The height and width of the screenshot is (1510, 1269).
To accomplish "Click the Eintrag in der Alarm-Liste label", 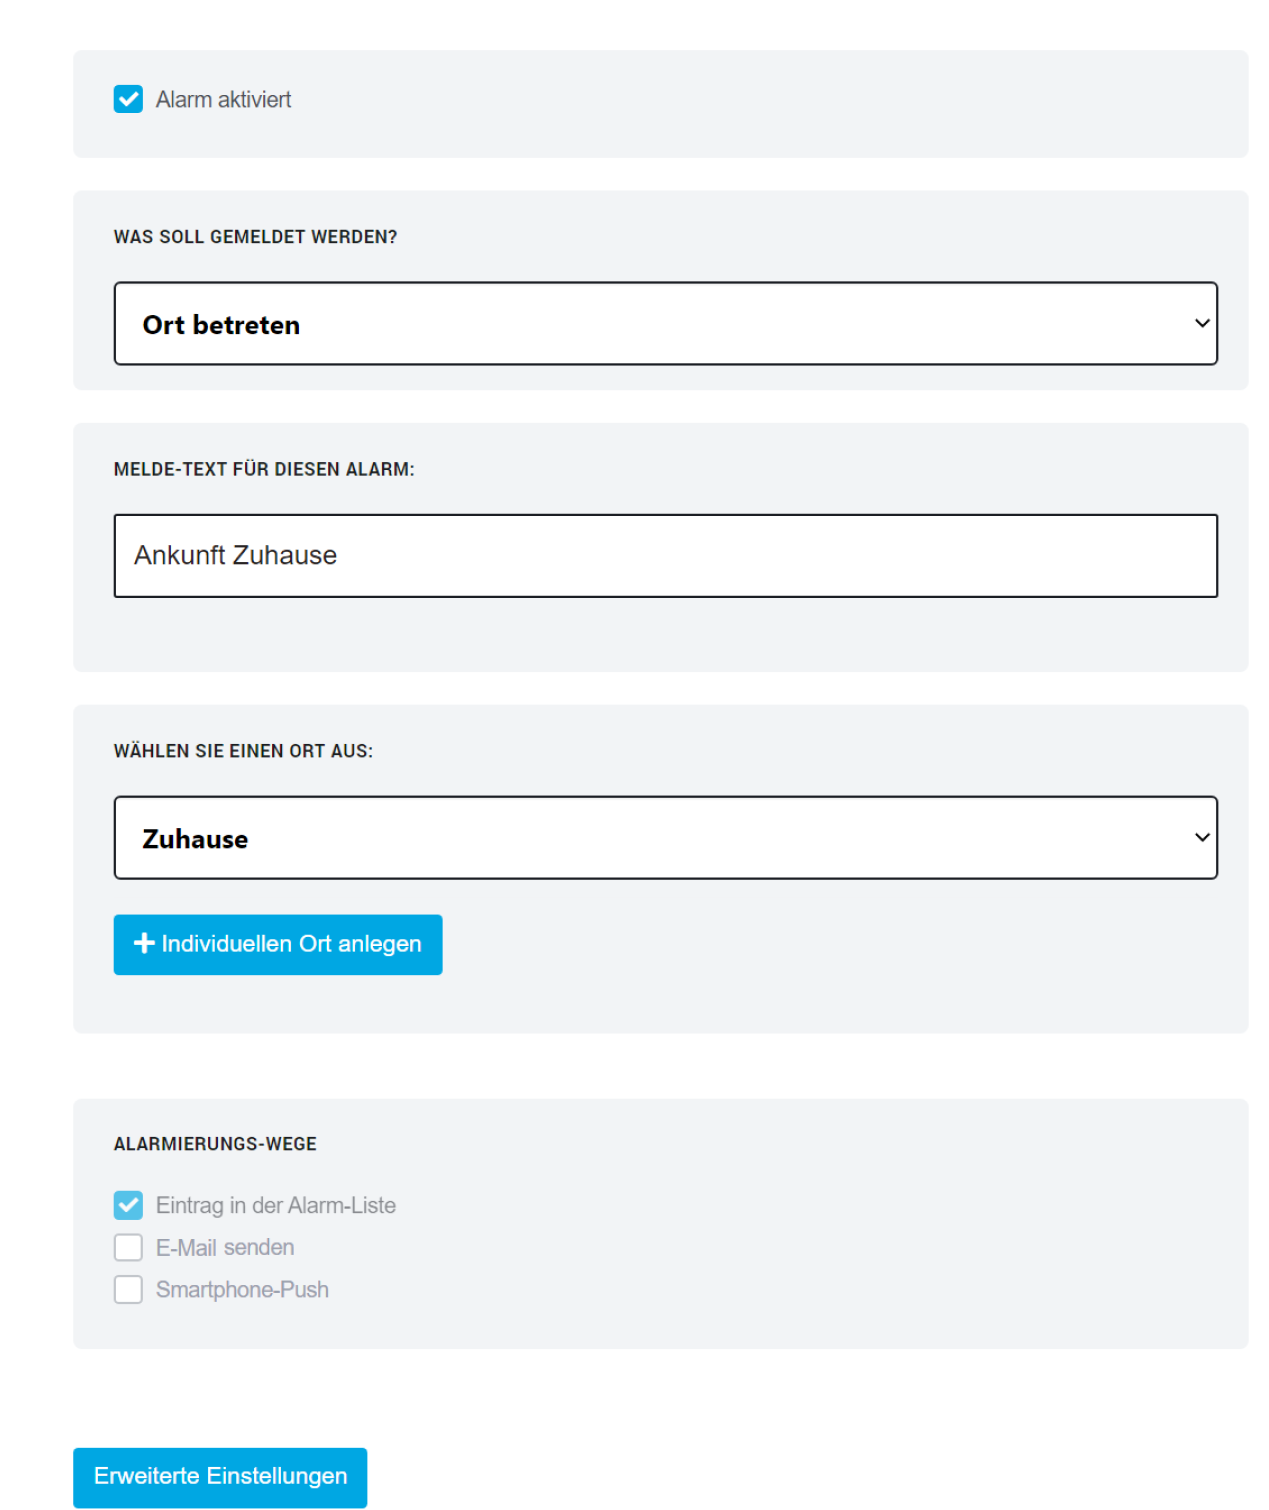I will click(276, 1205).
